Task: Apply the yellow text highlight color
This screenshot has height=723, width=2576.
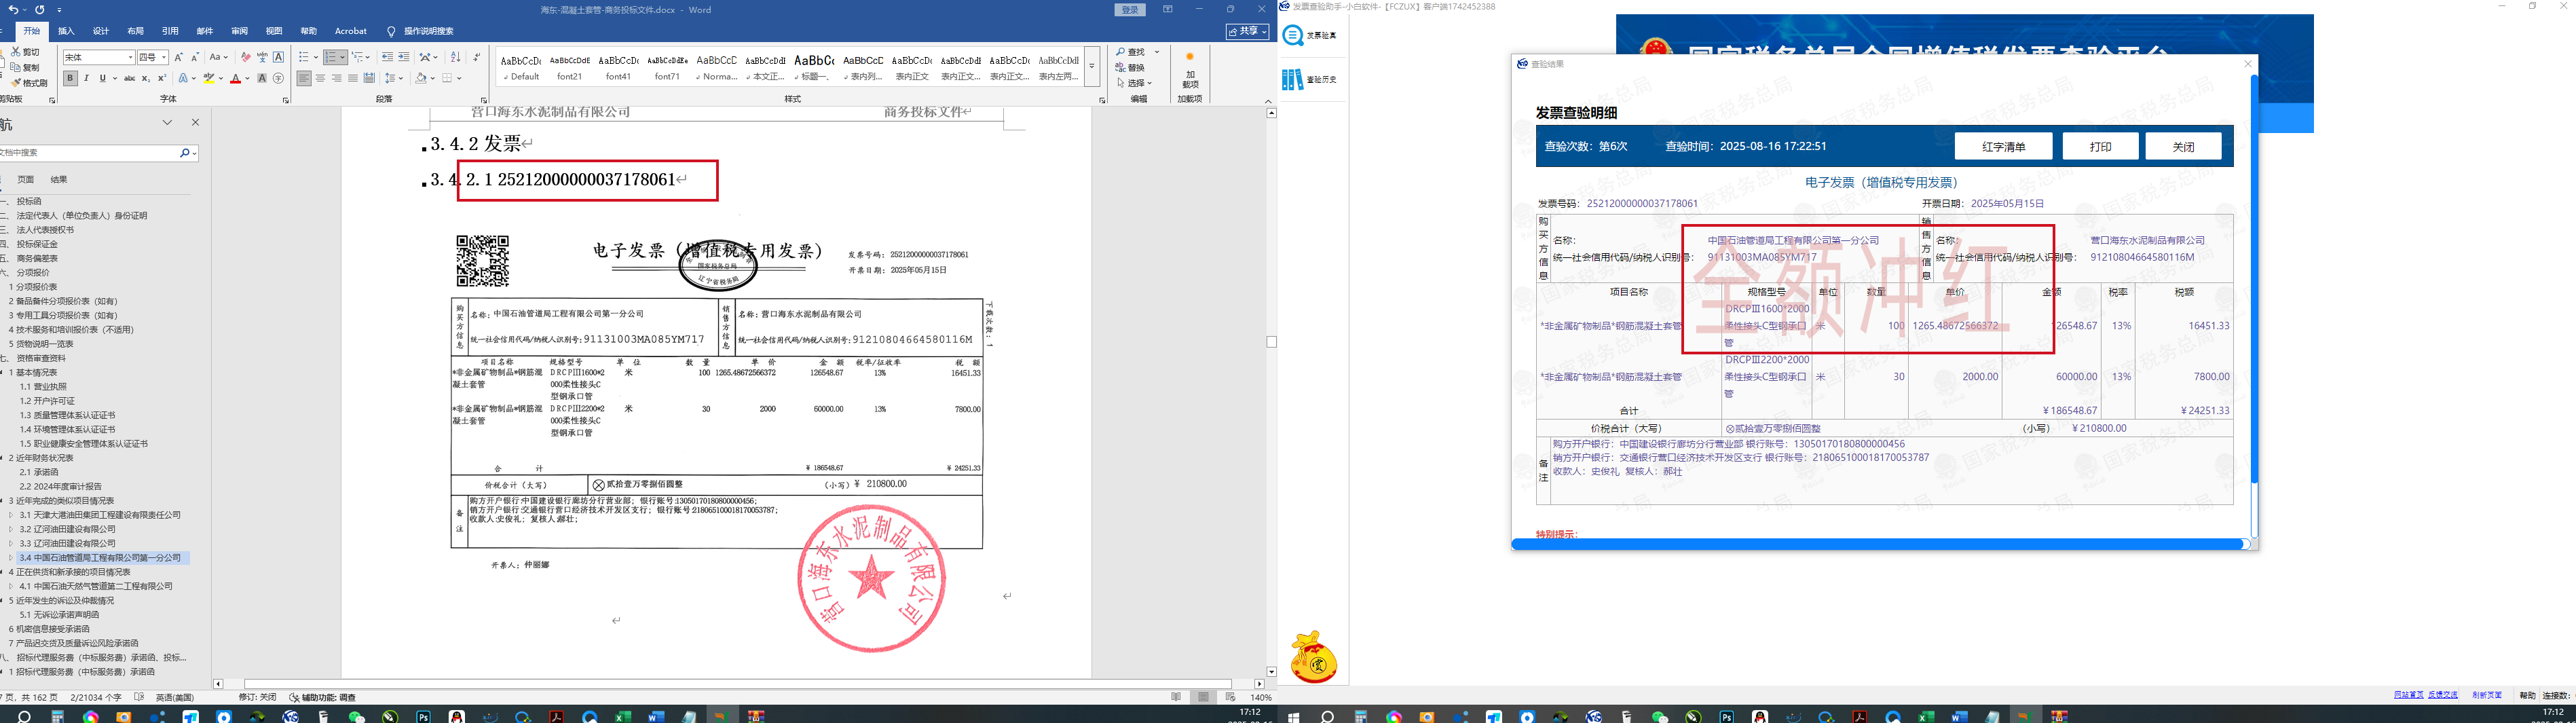Action: [x=209, y=78]
